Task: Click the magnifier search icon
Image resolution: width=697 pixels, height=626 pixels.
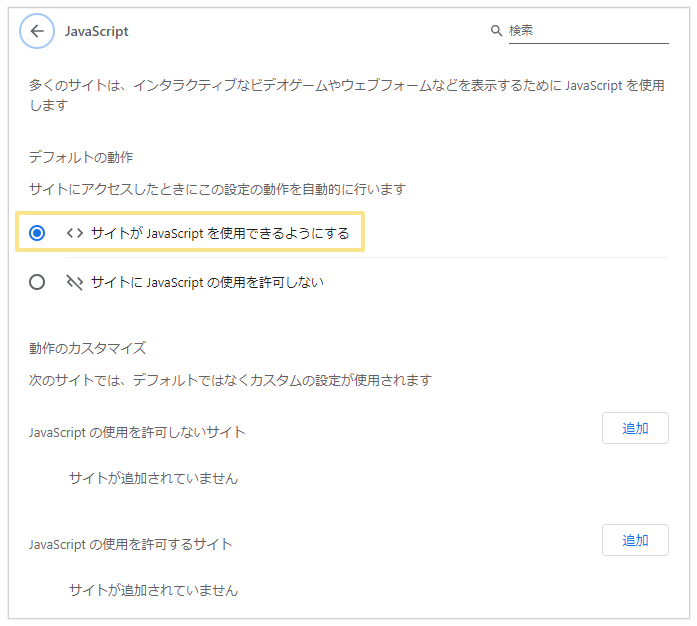Action: point(496,31)
